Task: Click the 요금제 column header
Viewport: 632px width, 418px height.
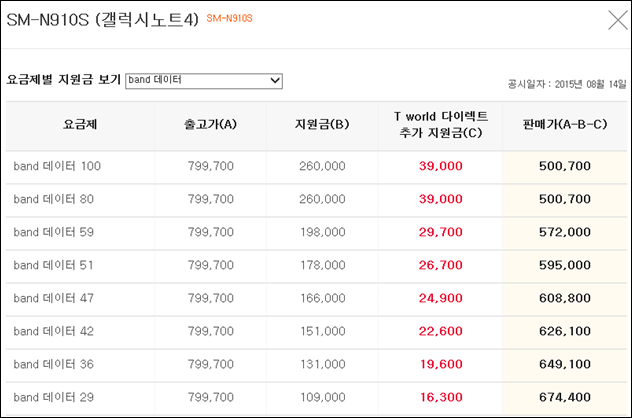Action: coord(80,124)
